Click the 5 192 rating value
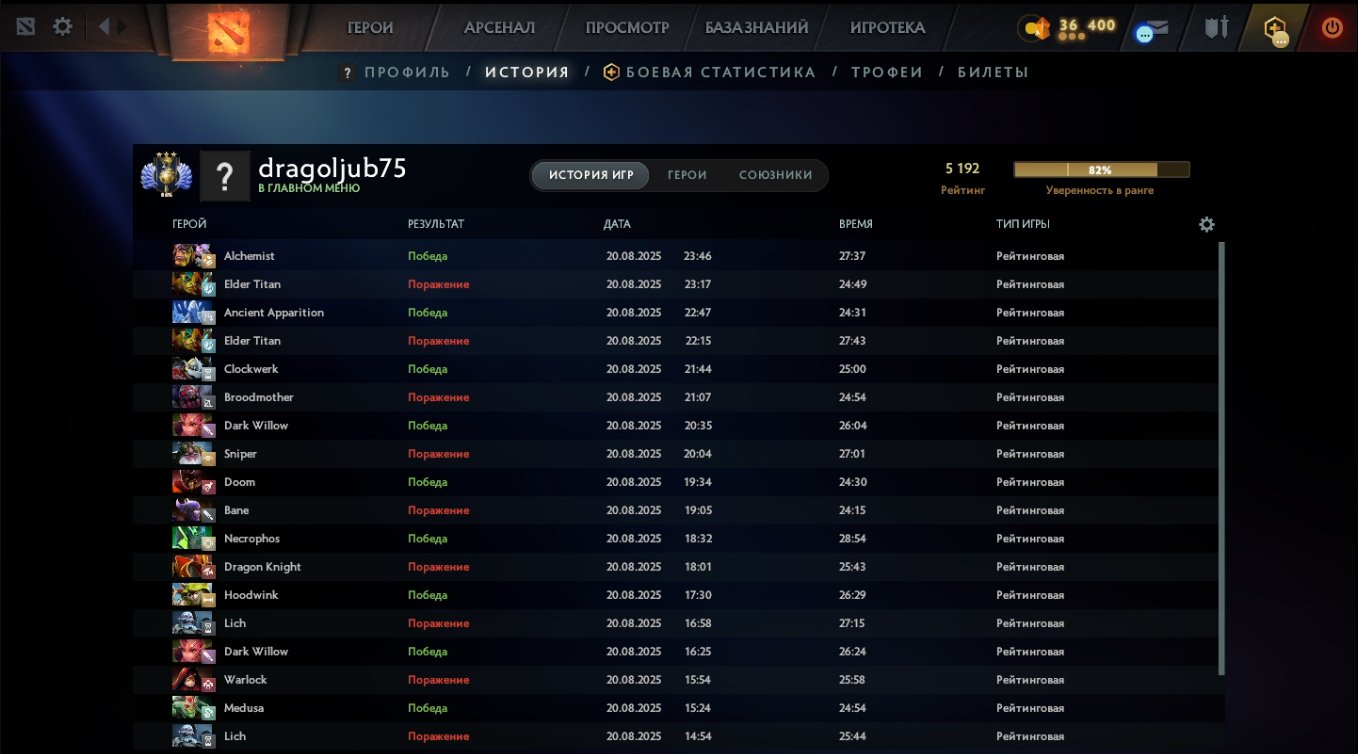Image resolution: width=1358 pixels, height=754 pixels. pos(962,169)
